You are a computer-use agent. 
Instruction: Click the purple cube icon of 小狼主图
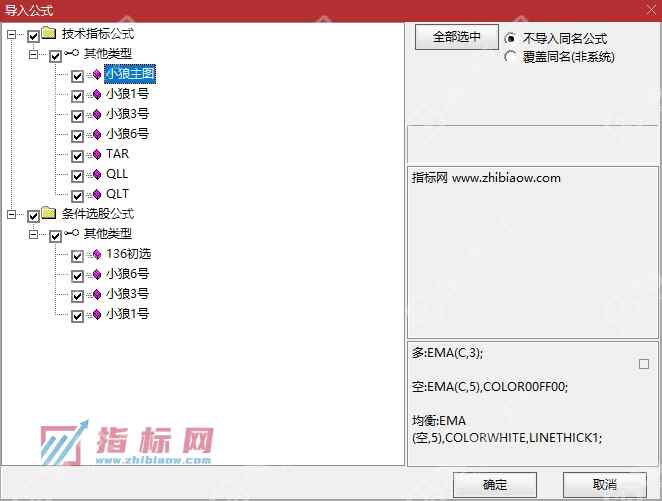point(97,74)
